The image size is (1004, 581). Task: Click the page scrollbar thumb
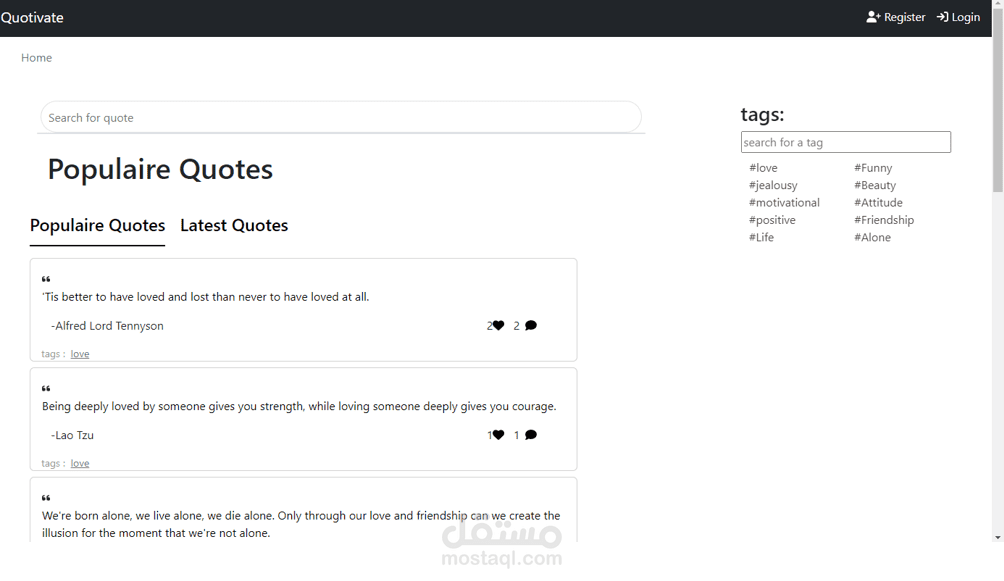tap(998, 100)
